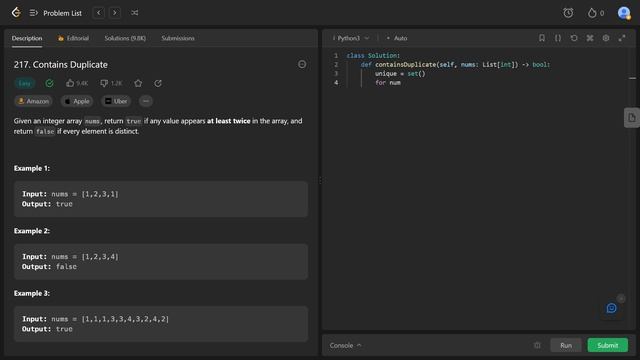Click the panel divider handle
The image size is (640, 360).
[x=320, y=180]
